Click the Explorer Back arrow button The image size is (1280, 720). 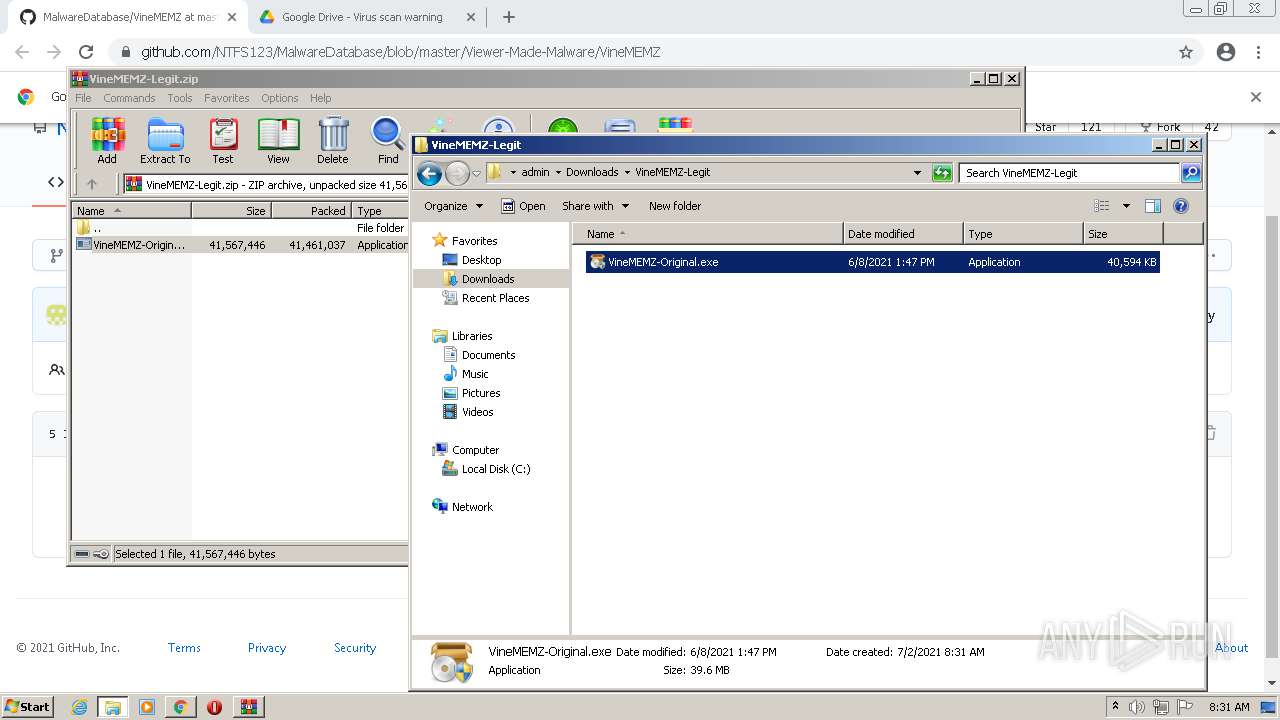429,173
